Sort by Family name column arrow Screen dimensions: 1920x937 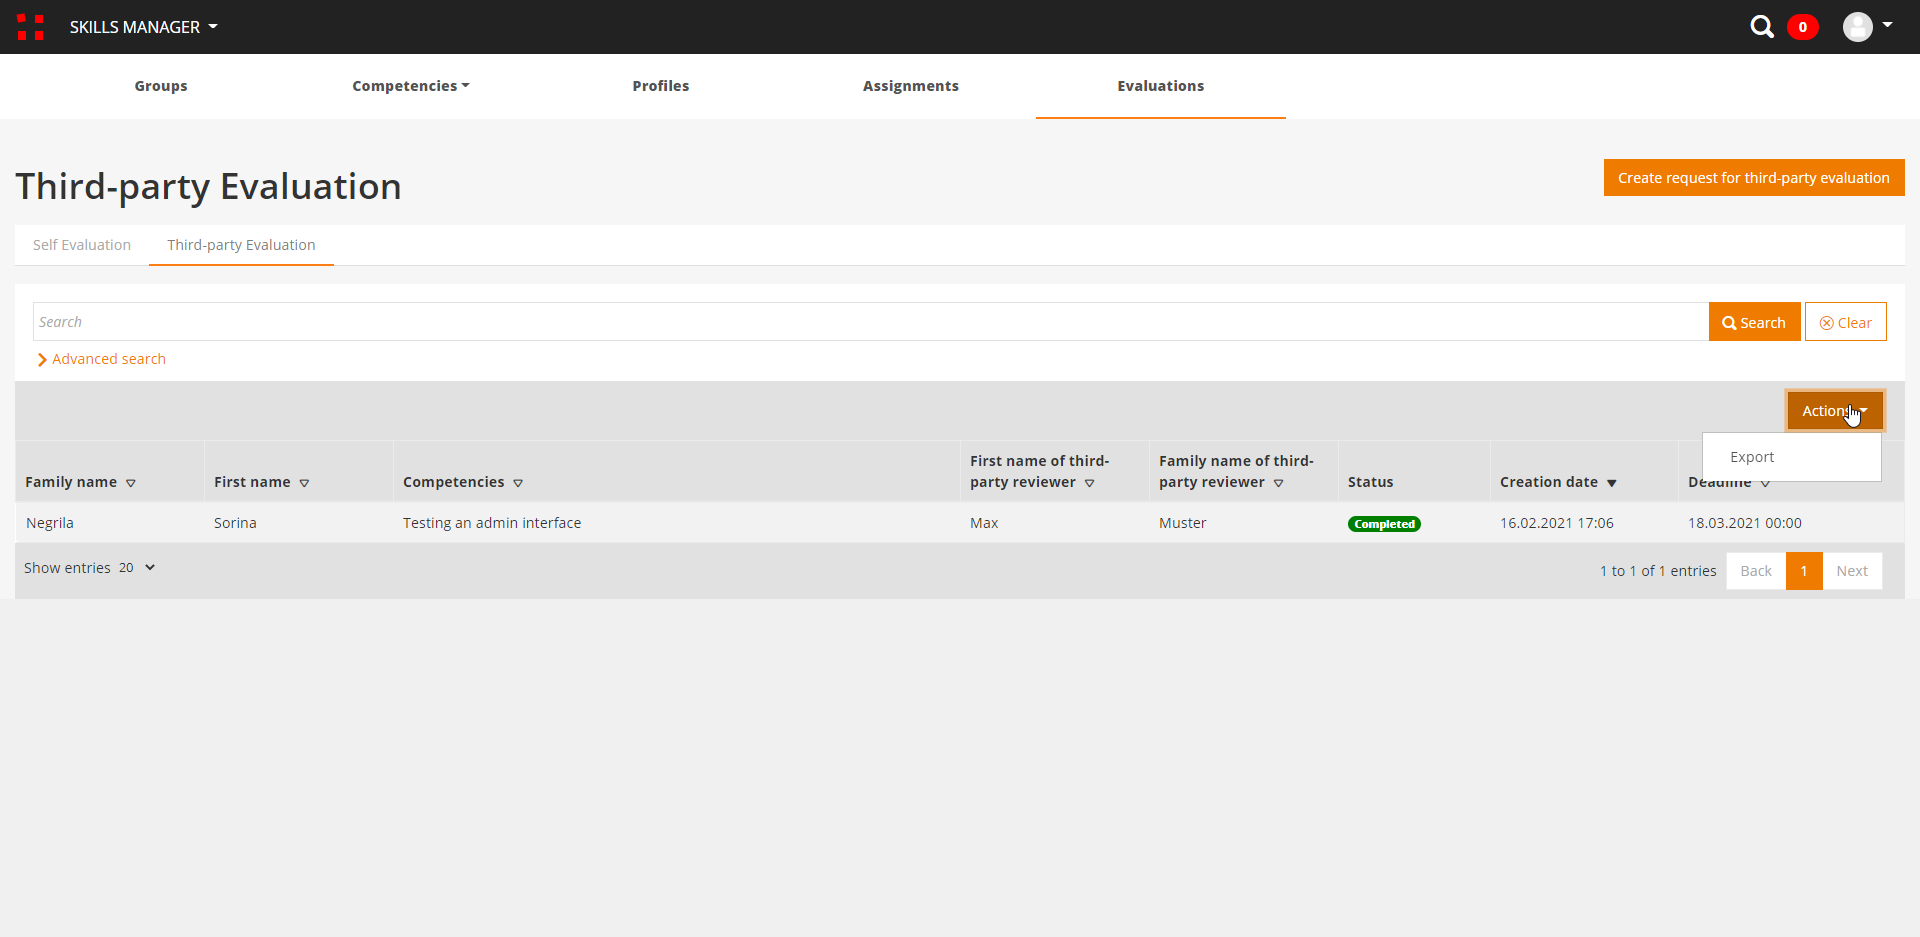(131, 483)
